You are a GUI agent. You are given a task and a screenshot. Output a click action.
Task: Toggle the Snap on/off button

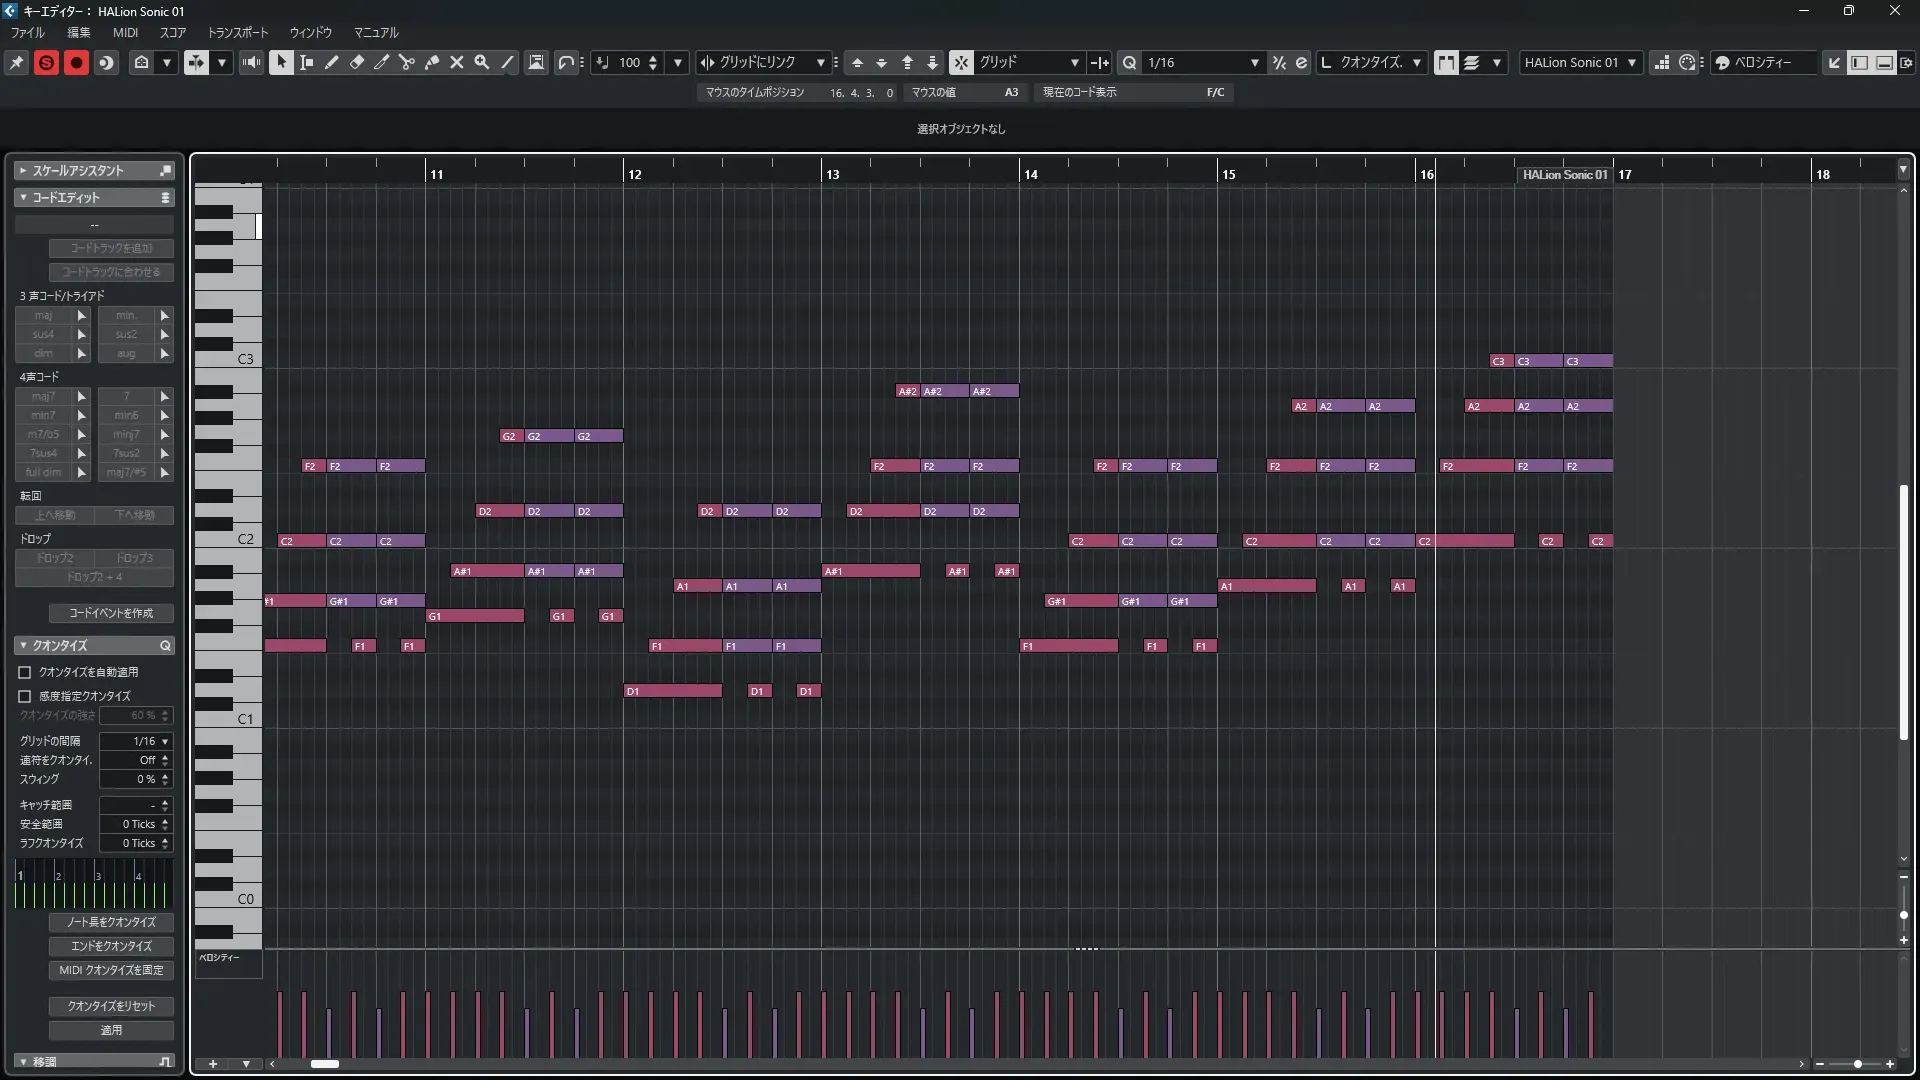960,63
